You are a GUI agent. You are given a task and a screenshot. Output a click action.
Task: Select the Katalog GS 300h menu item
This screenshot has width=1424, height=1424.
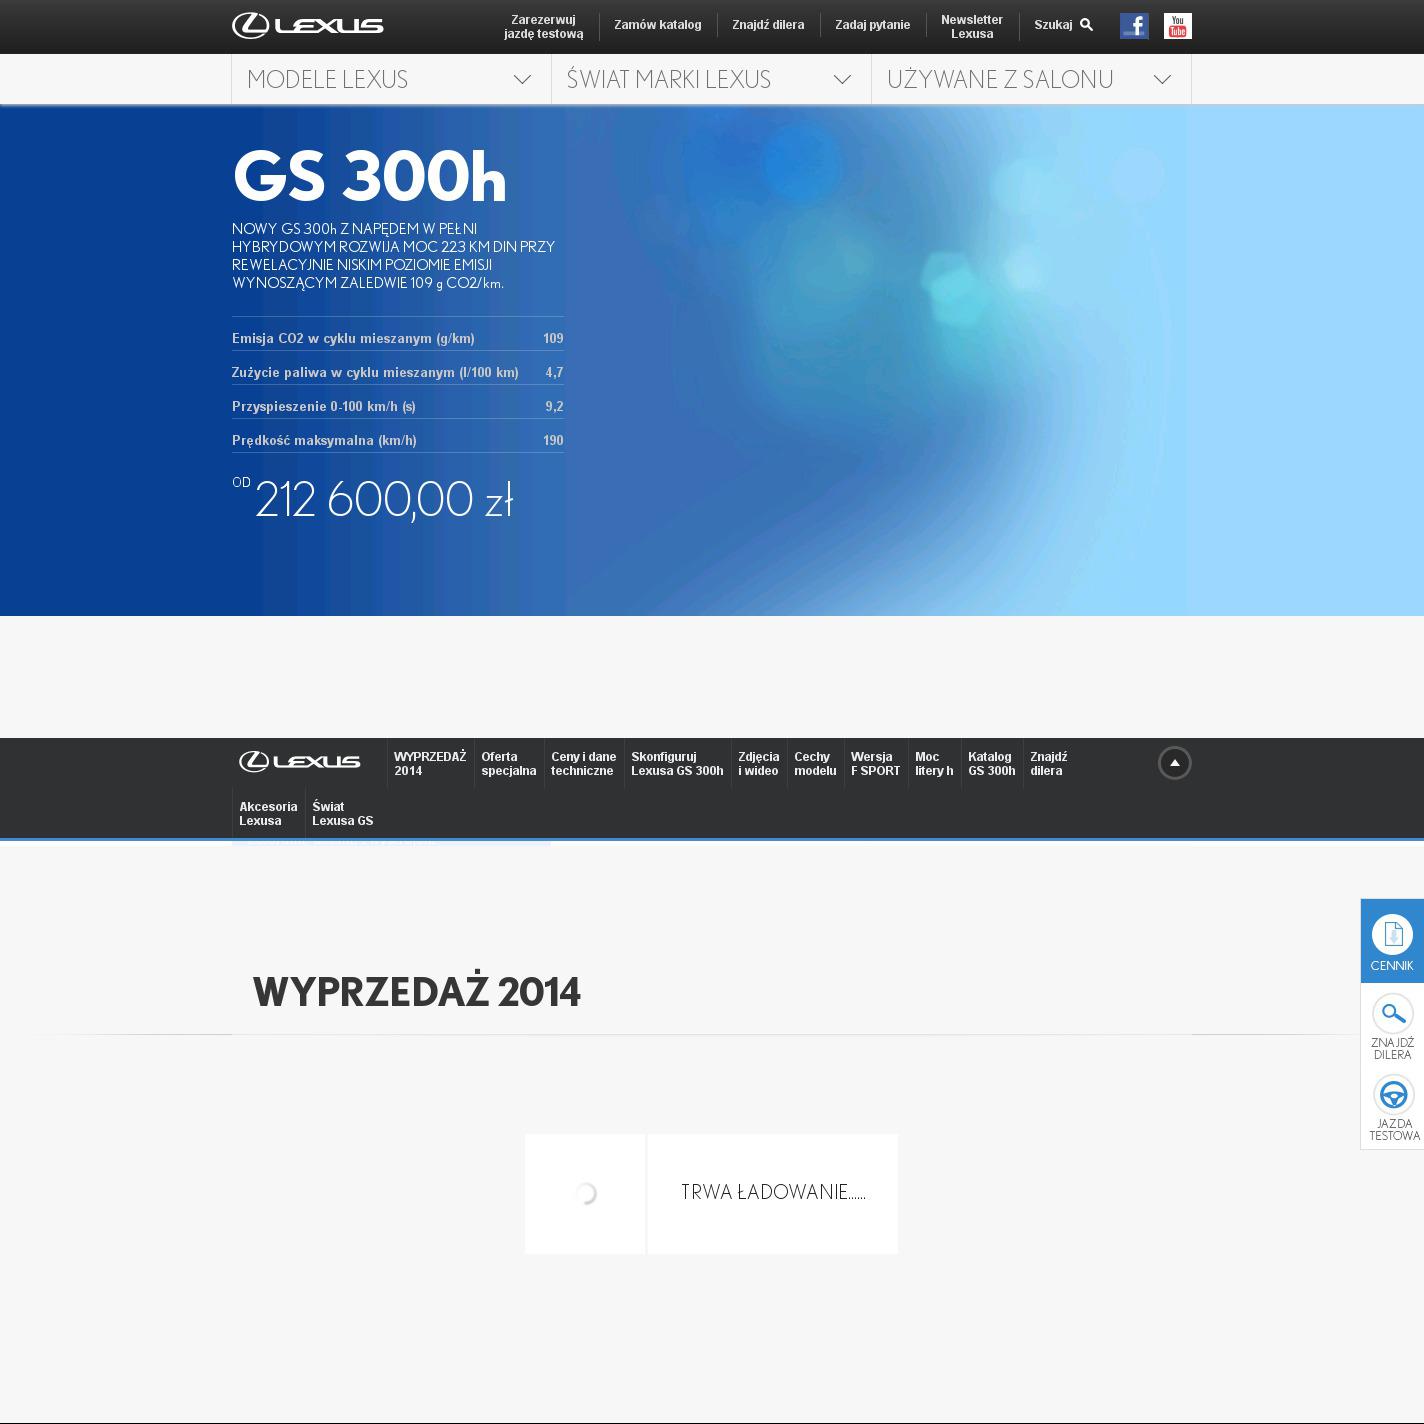pyautogui.click(x=992, y=764)
